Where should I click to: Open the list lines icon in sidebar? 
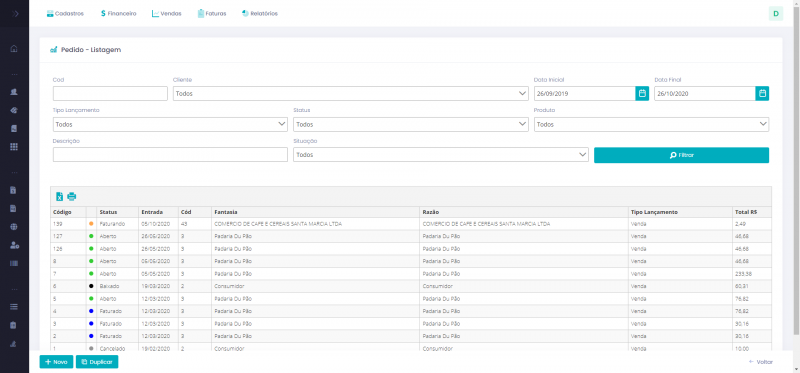14,307
